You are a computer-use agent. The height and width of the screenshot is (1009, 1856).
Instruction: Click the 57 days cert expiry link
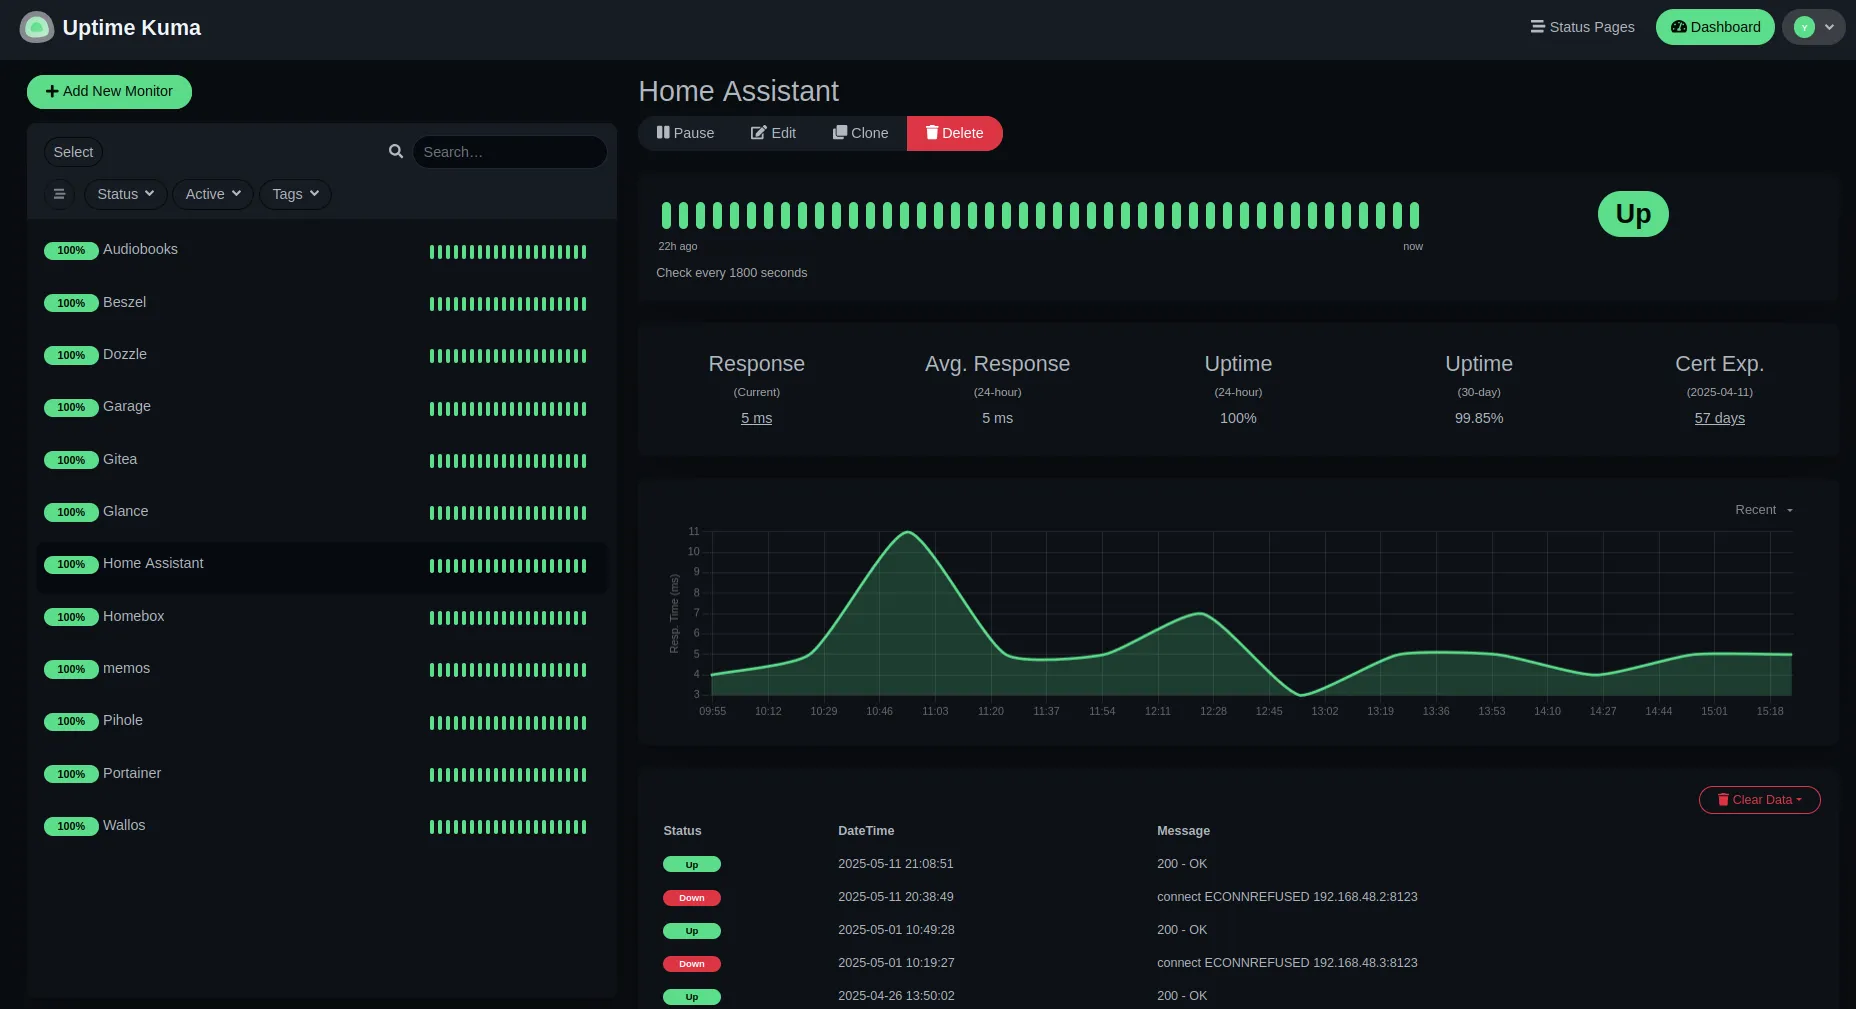1719,418
